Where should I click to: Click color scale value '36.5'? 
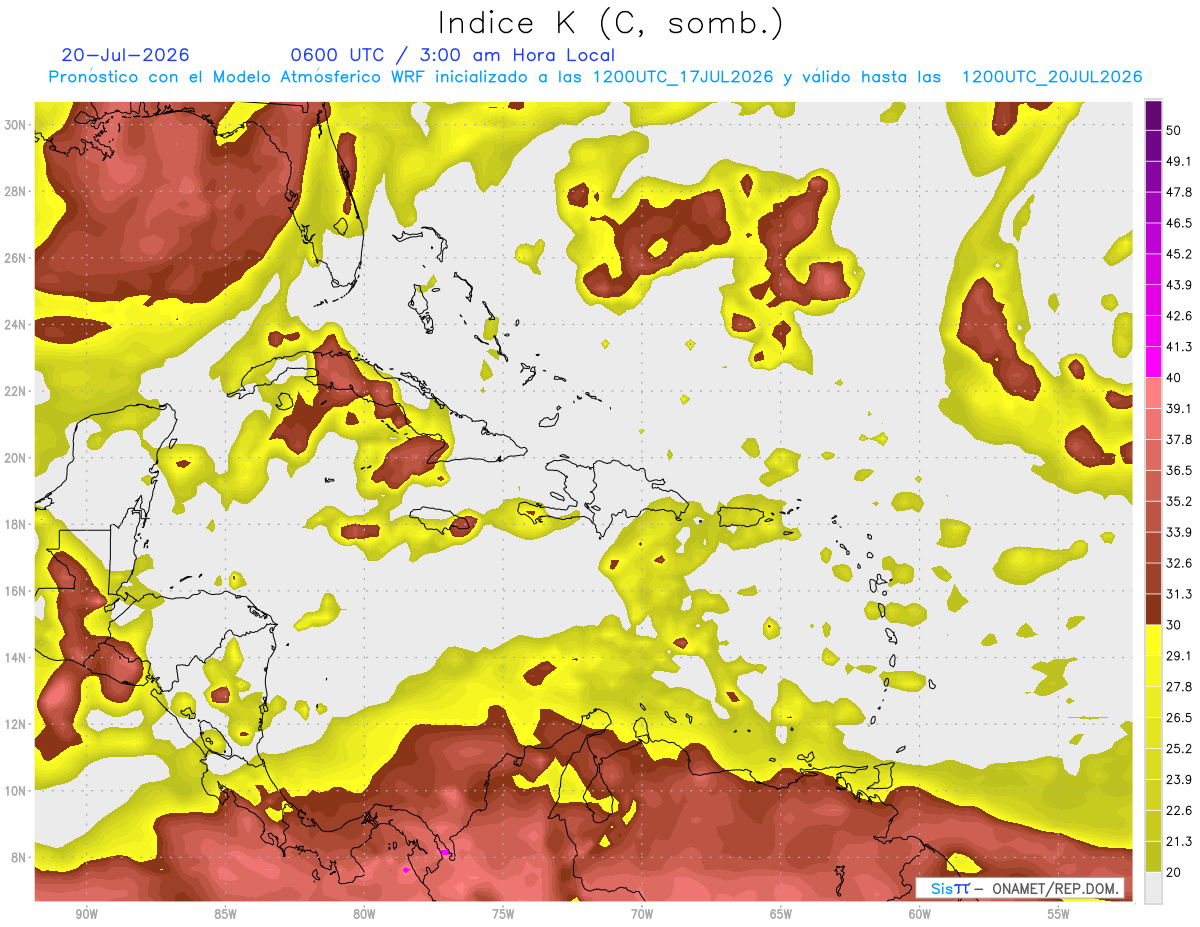(x=1178, y=470)
